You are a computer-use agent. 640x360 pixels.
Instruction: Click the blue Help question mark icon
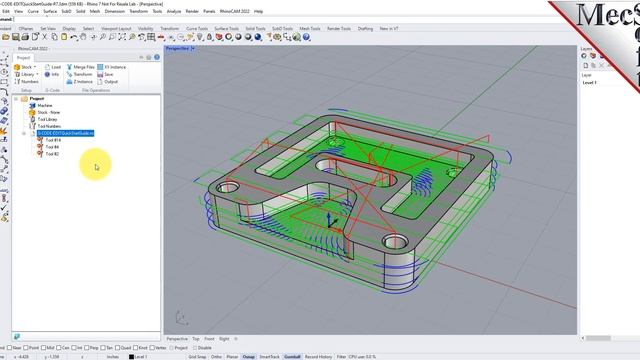click(307, 37)
